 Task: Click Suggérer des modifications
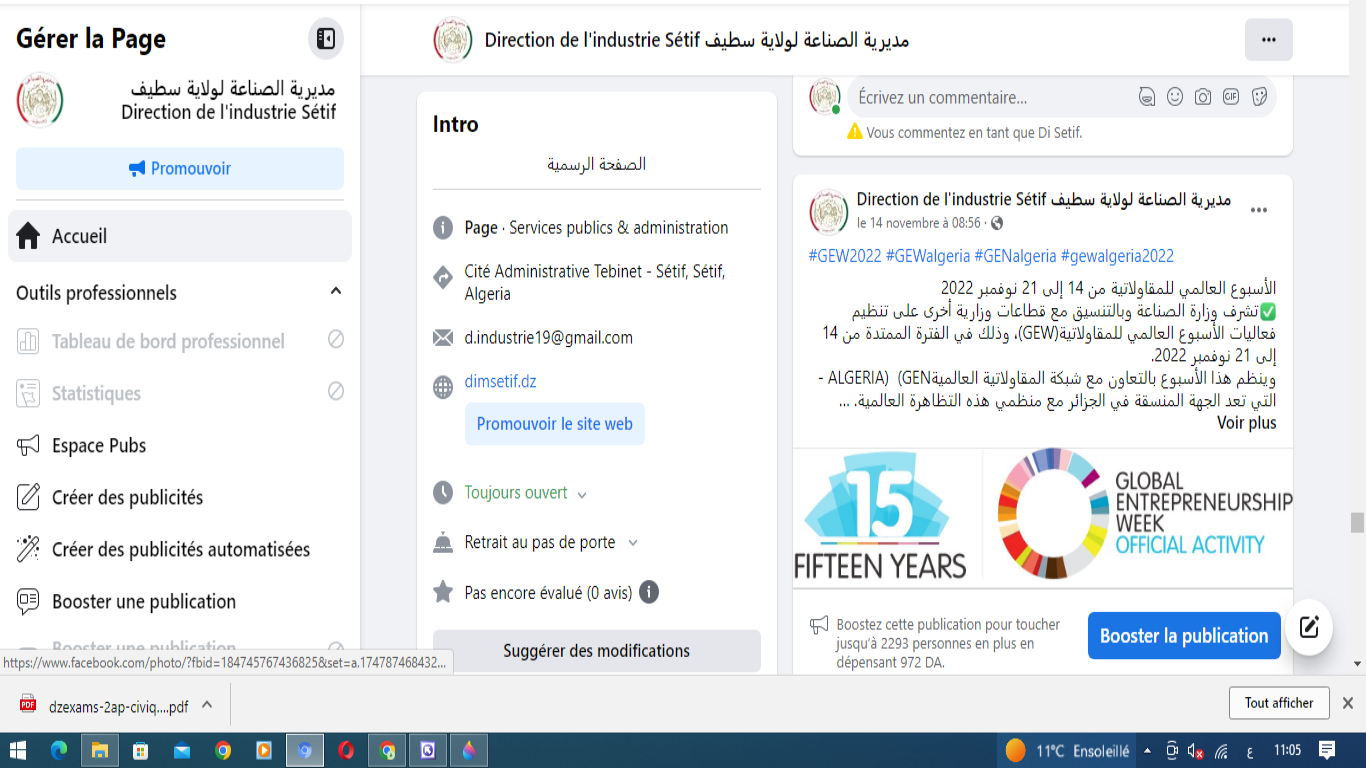597,651
